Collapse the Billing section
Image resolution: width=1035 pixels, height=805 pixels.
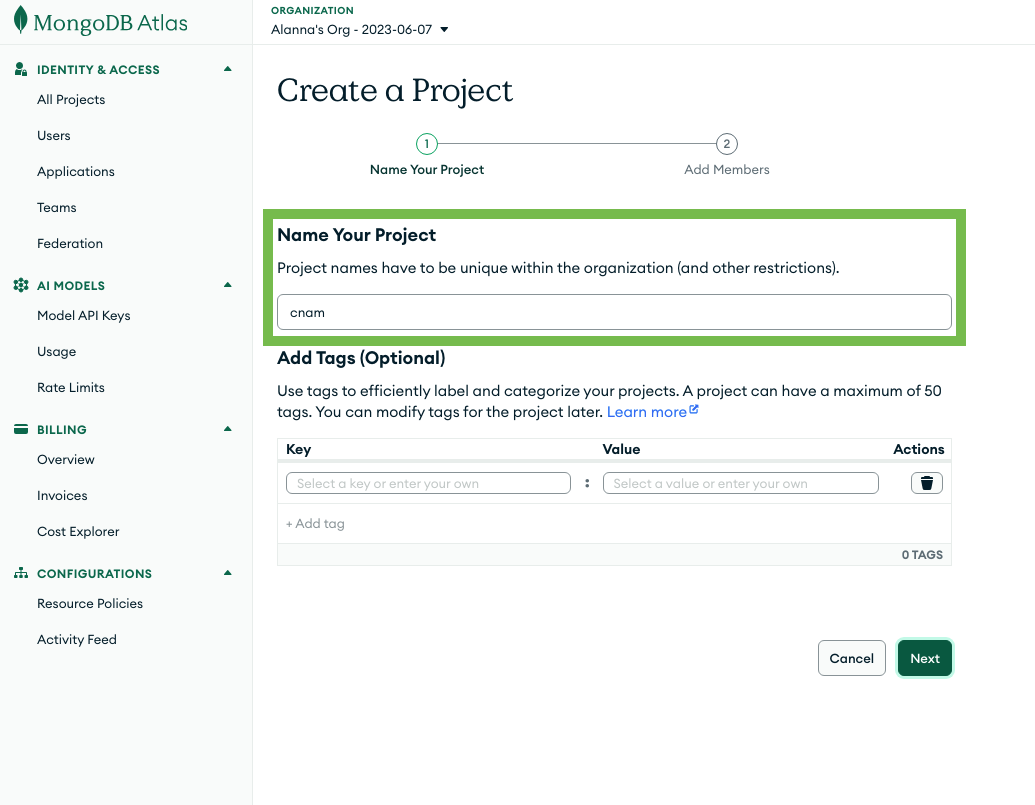pyautogui.click(x=227, y=429)
